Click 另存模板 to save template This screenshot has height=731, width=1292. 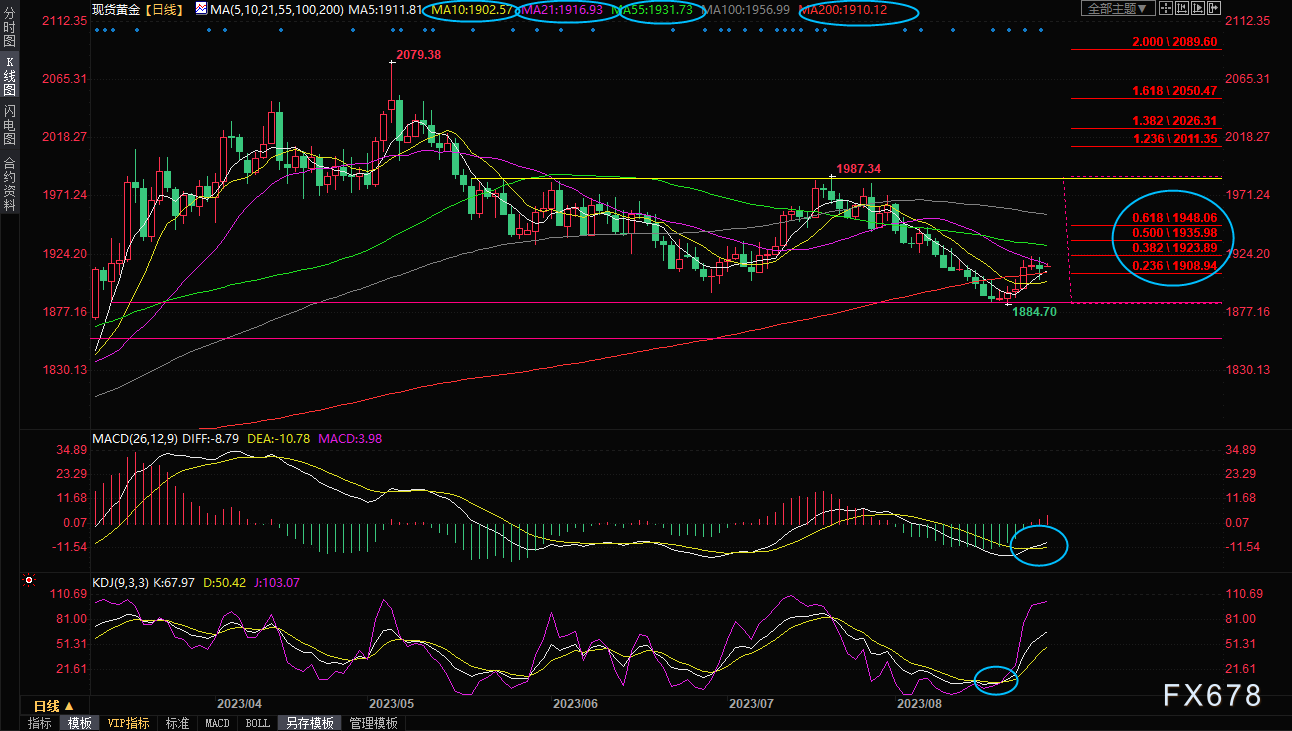(x=308, y=723)
